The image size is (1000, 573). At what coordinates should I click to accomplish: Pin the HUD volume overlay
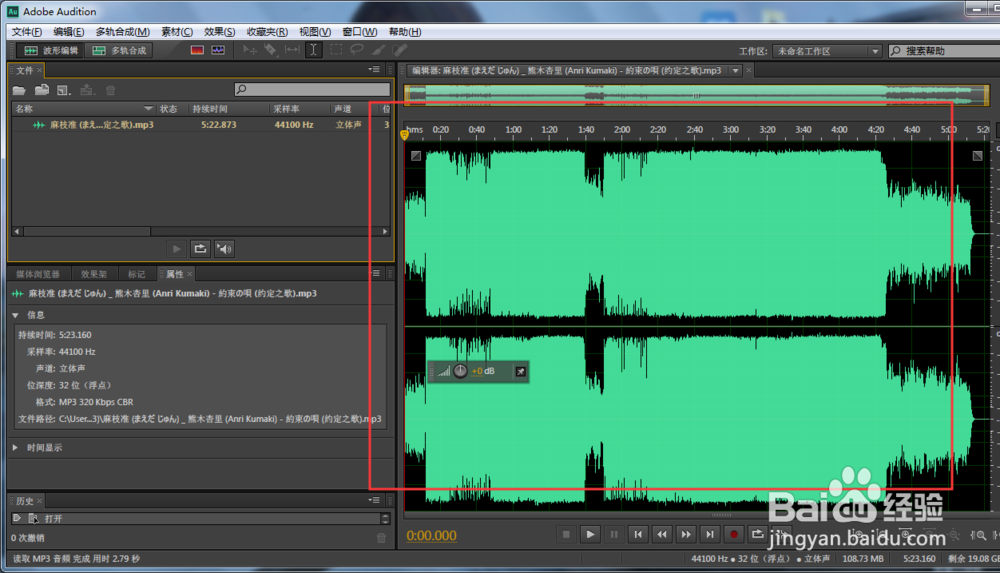point(520,371)
